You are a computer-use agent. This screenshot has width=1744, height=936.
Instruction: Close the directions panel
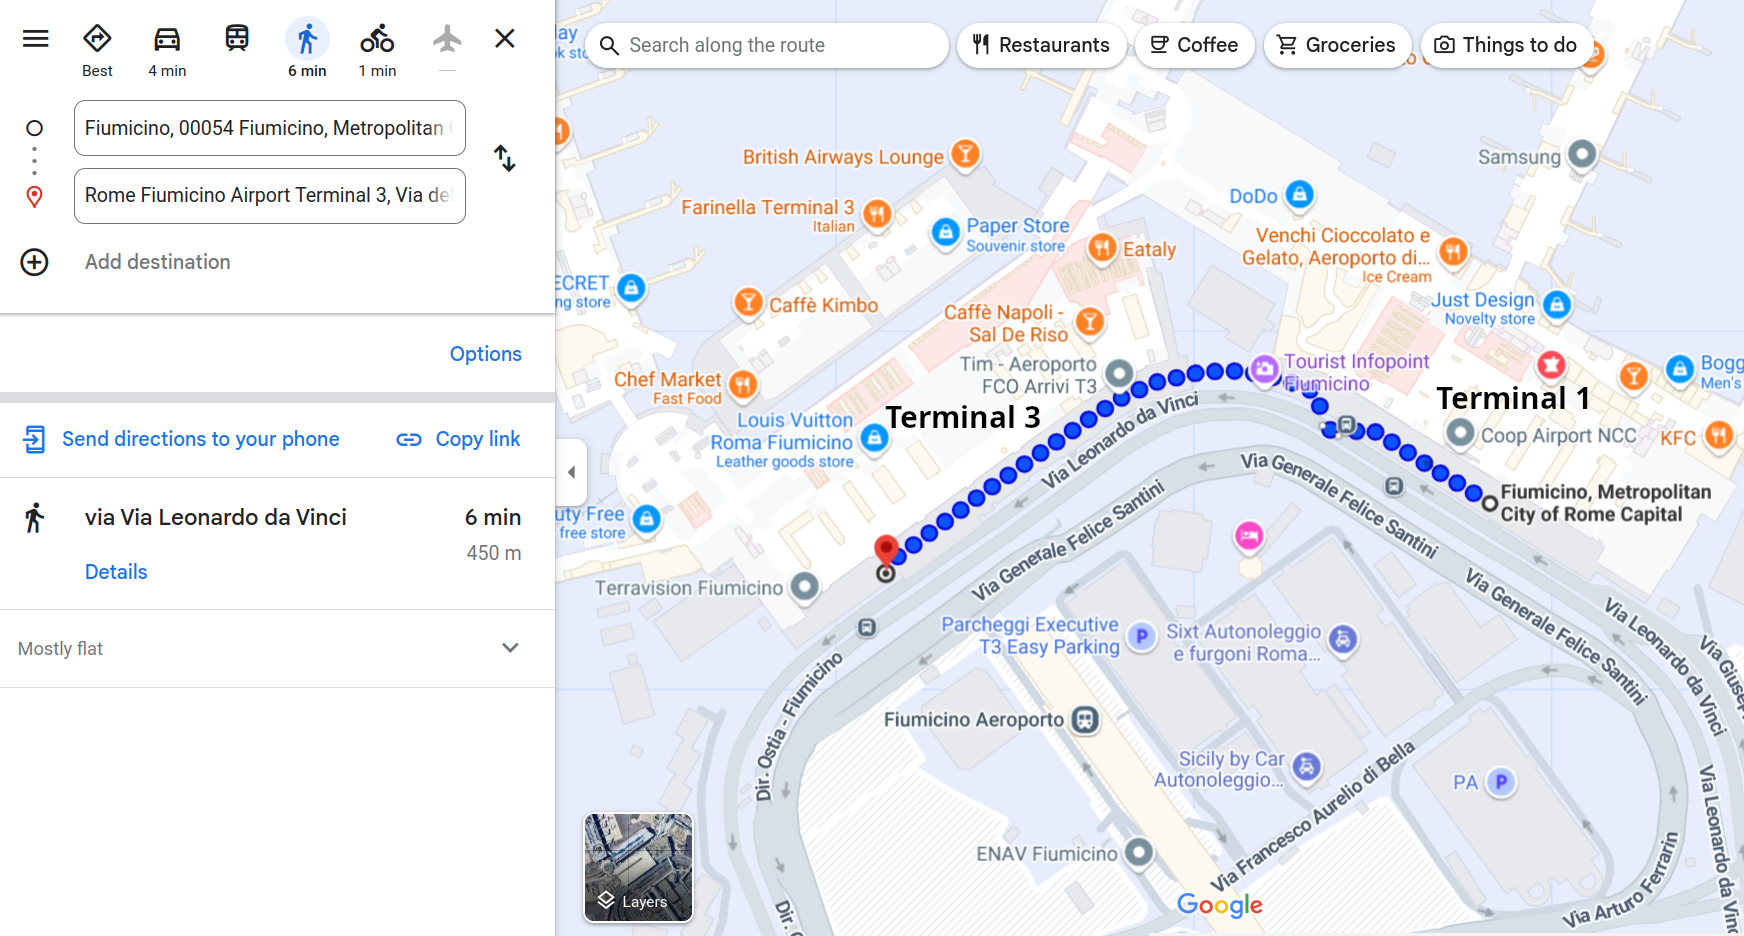coord(505,39)
